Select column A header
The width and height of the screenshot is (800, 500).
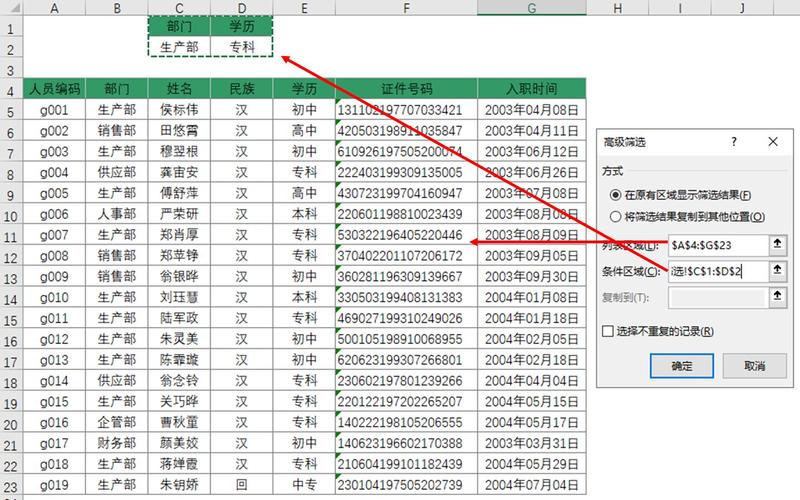click(x=54, y=8)
